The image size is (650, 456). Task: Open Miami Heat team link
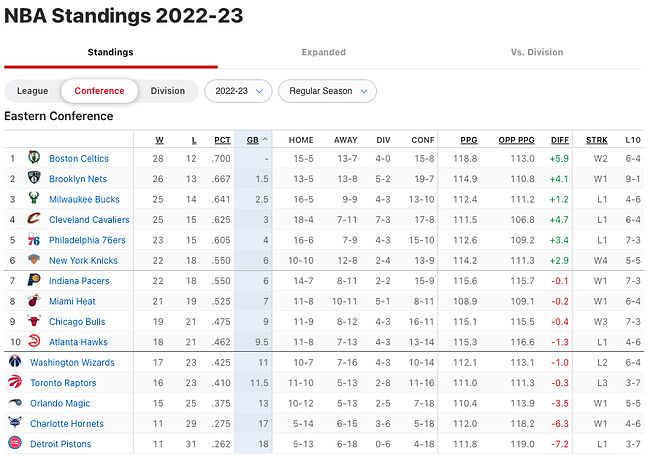(x=72, y=301)
